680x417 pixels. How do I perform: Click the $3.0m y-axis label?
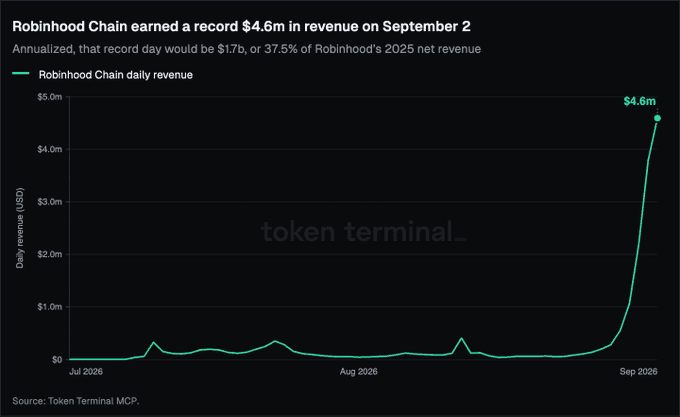point(49,202)
